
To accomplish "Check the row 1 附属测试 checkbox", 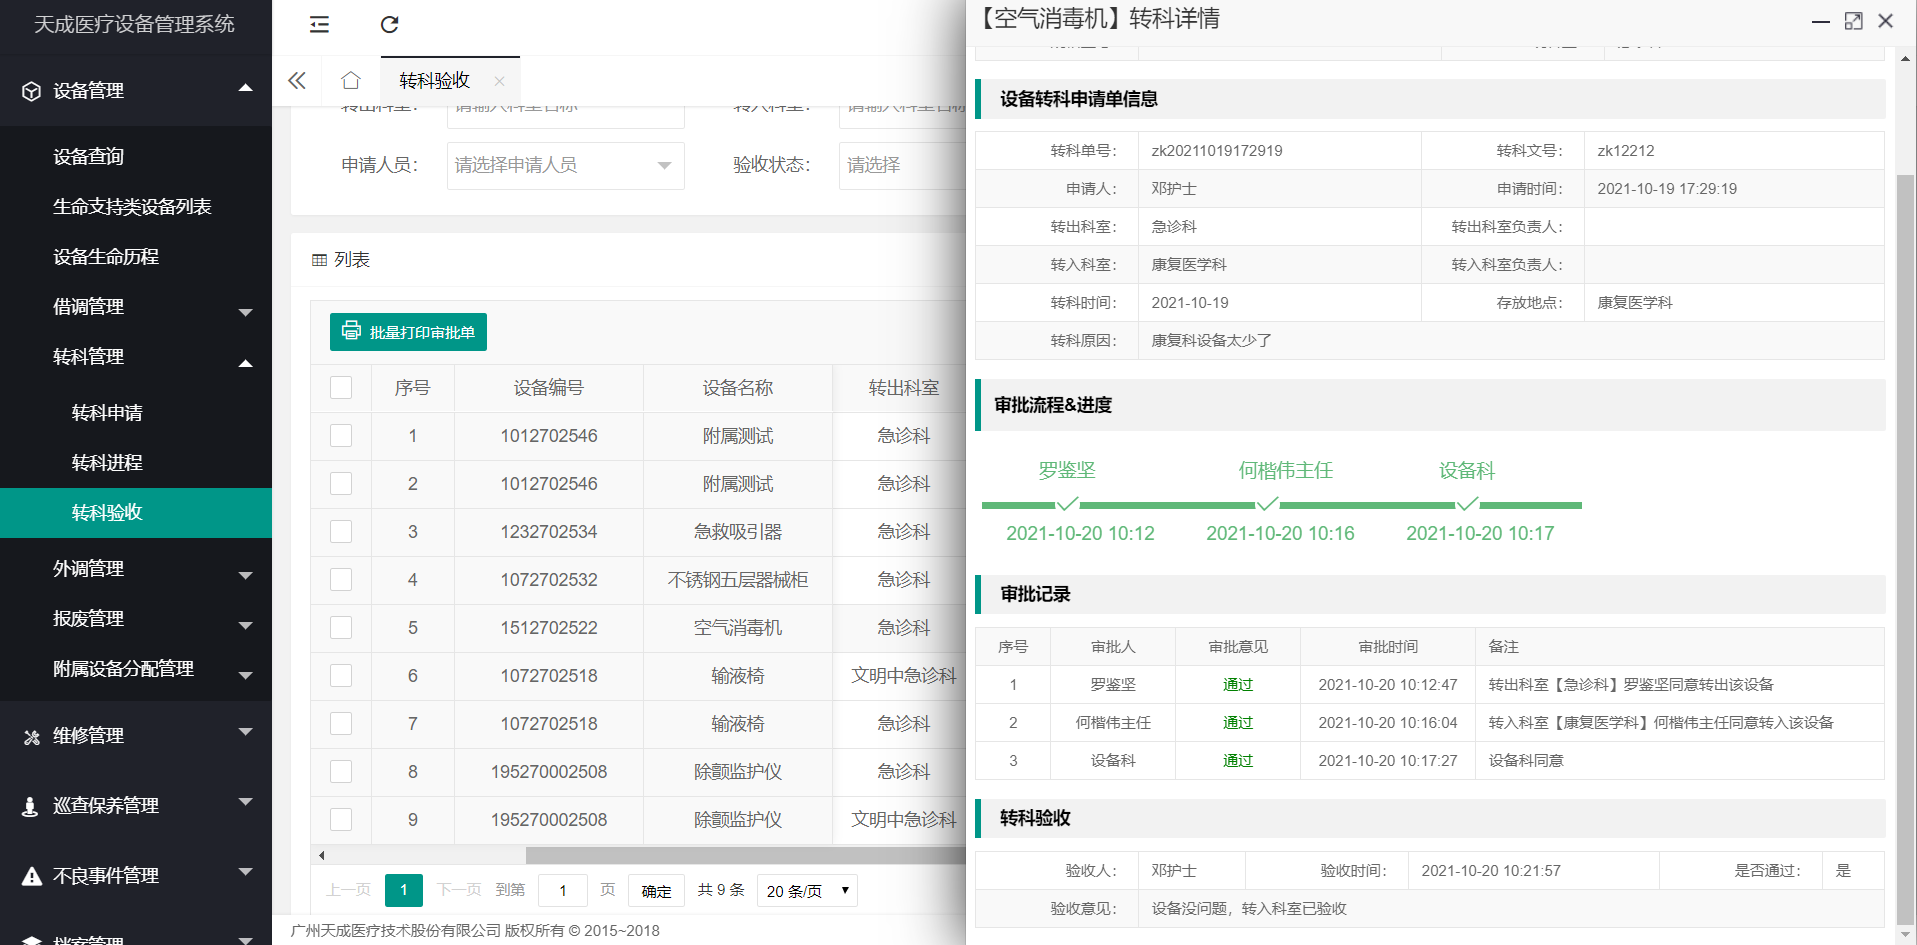I will pyautogui.click(x=341, y=436).
